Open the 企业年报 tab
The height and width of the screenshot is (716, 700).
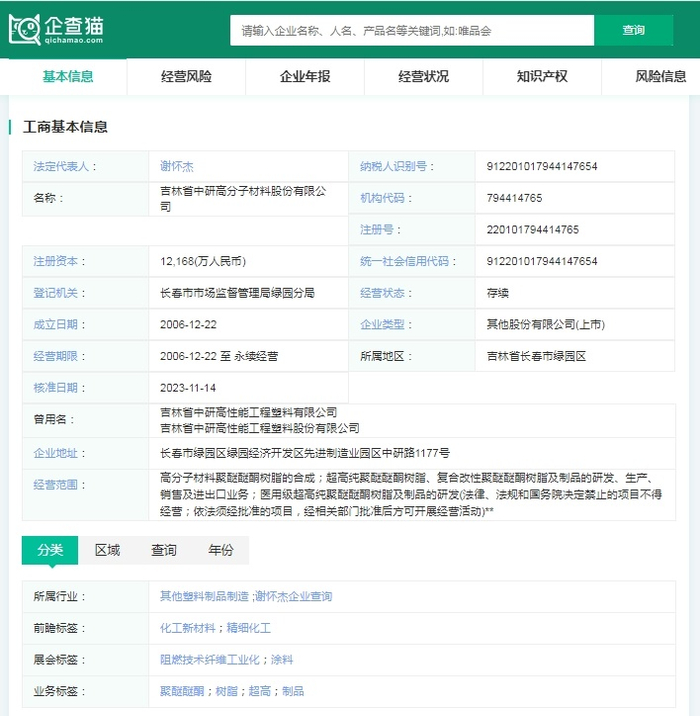[x=305, y=76]
